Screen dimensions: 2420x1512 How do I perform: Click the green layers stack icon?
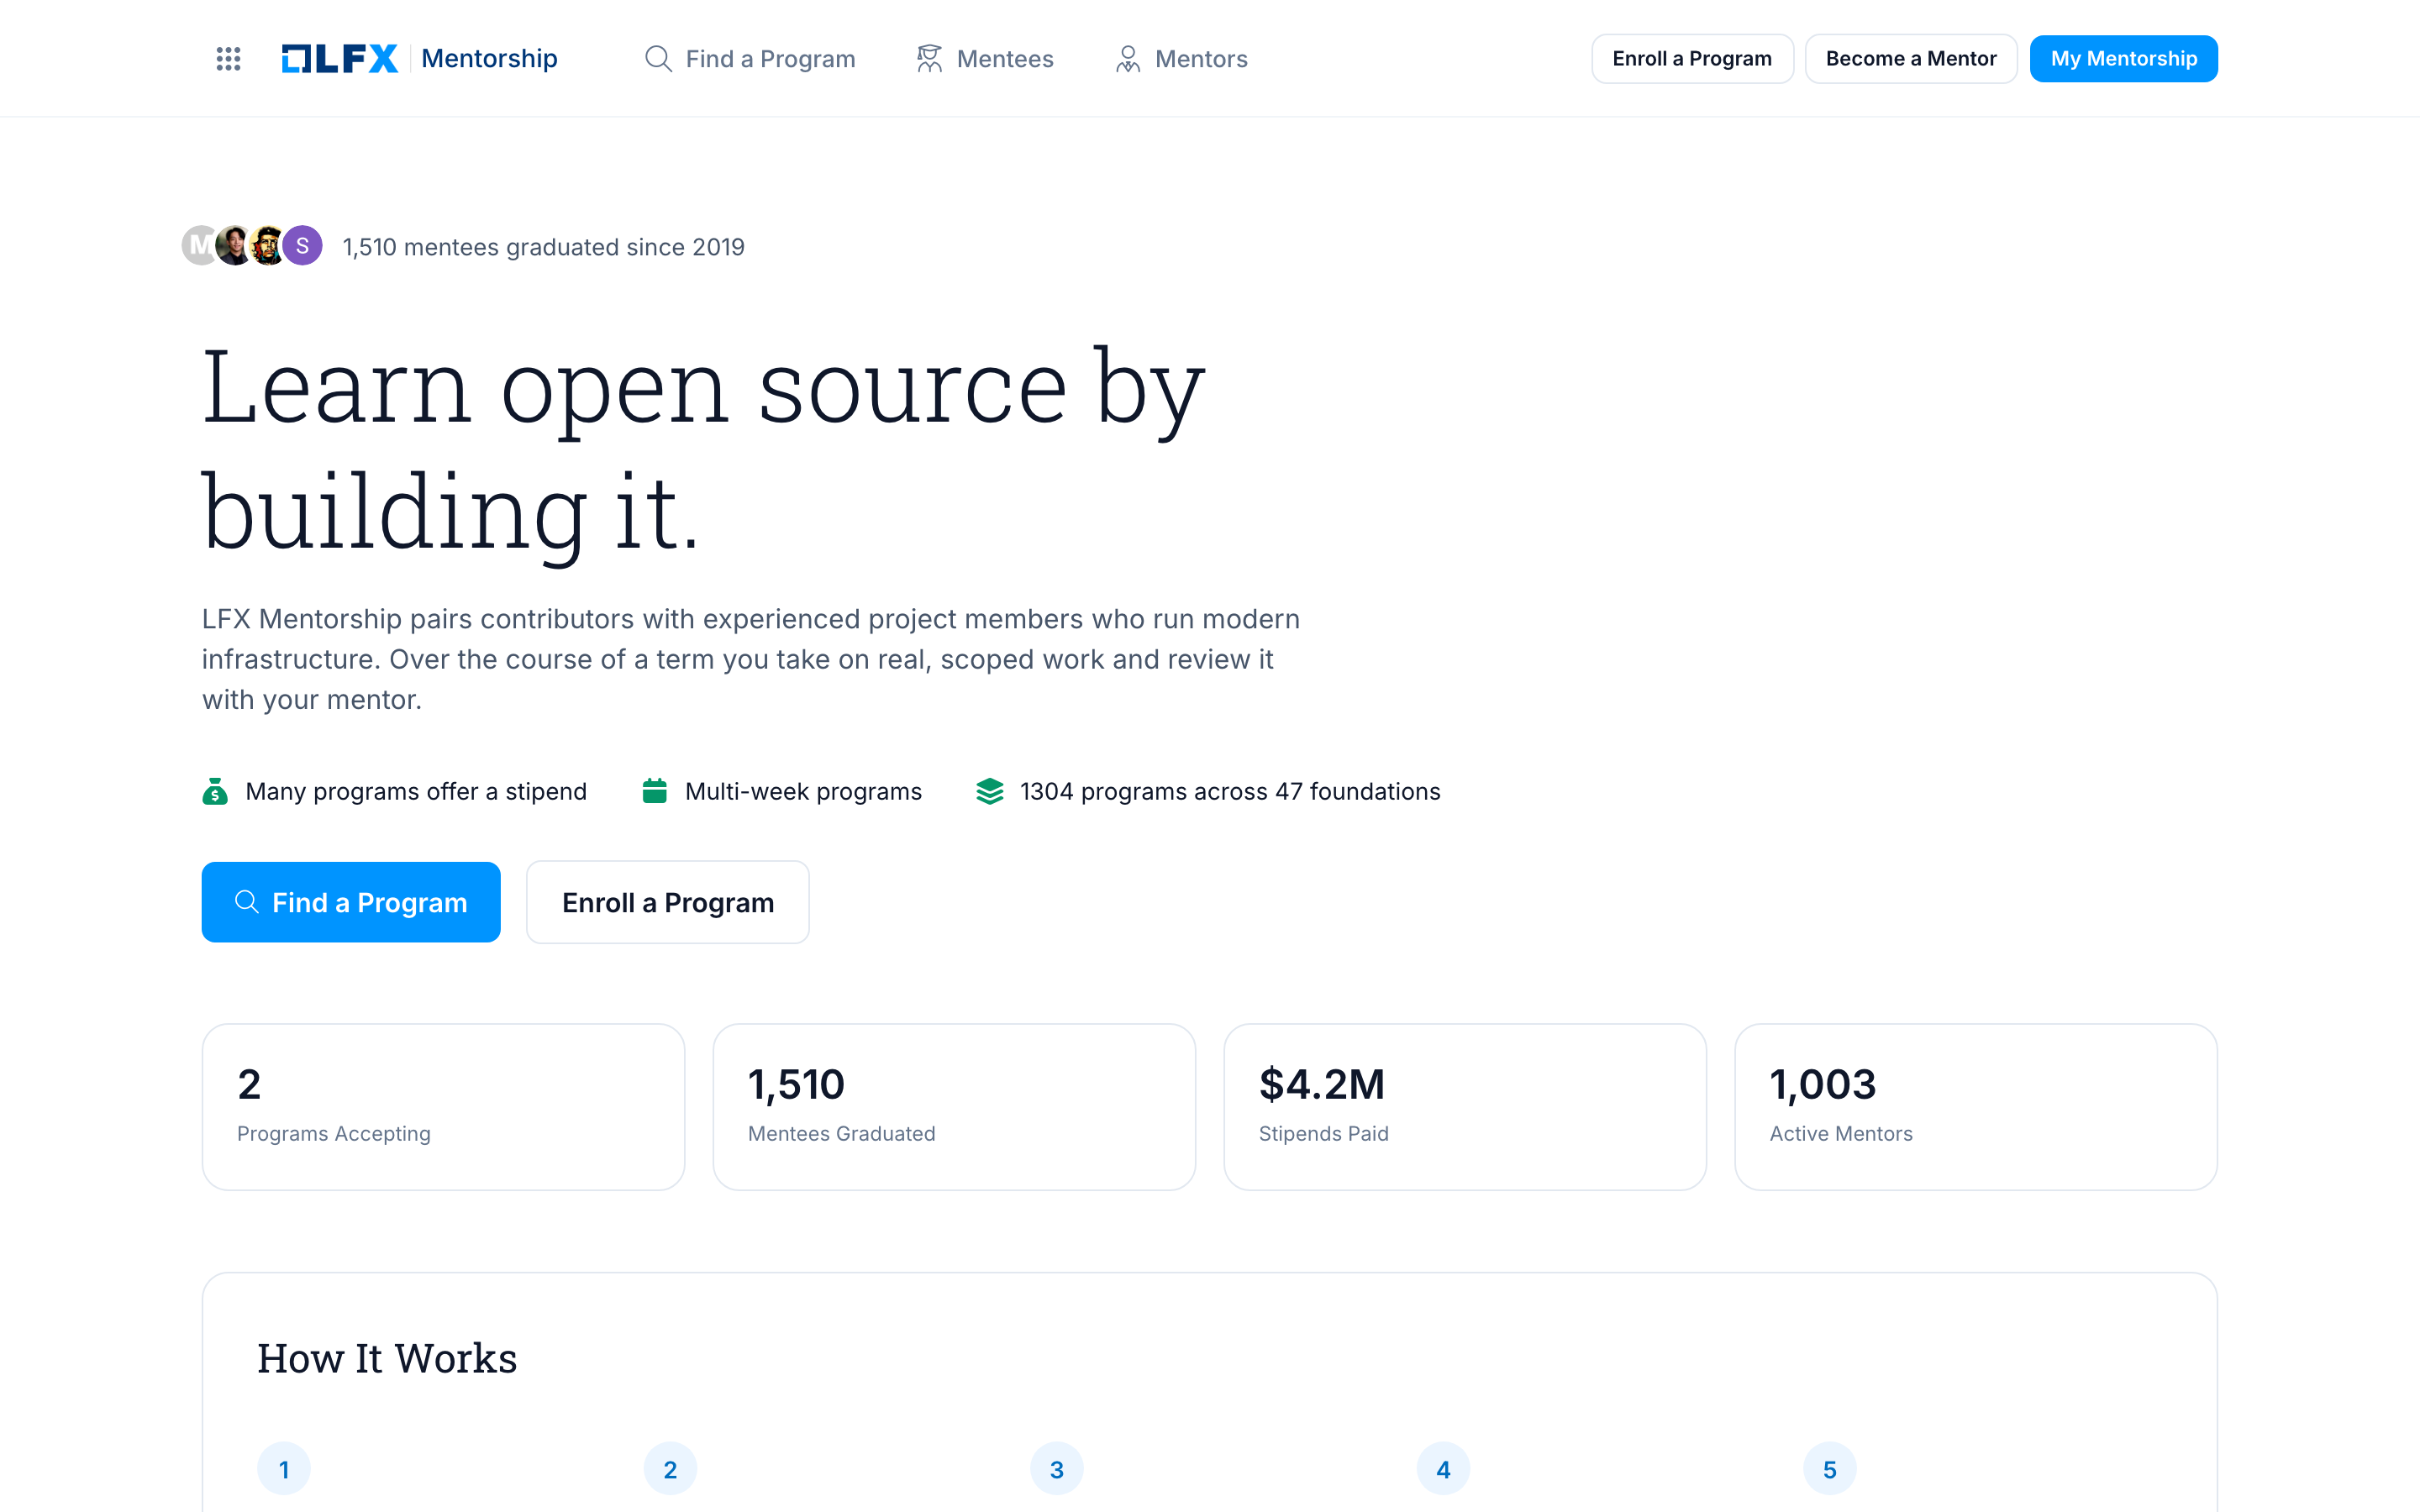990,791
